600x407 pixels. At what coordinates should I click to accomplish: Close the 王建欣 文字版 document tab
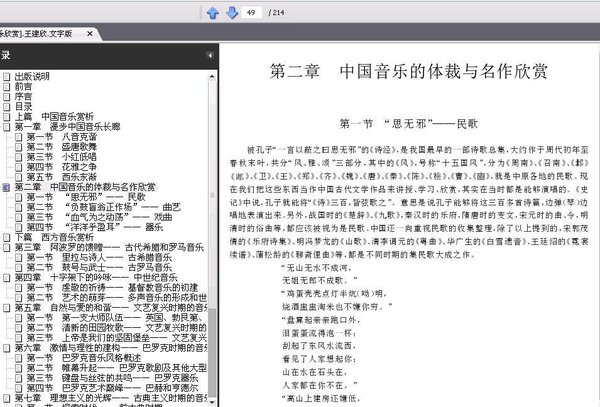pos(90,34)
